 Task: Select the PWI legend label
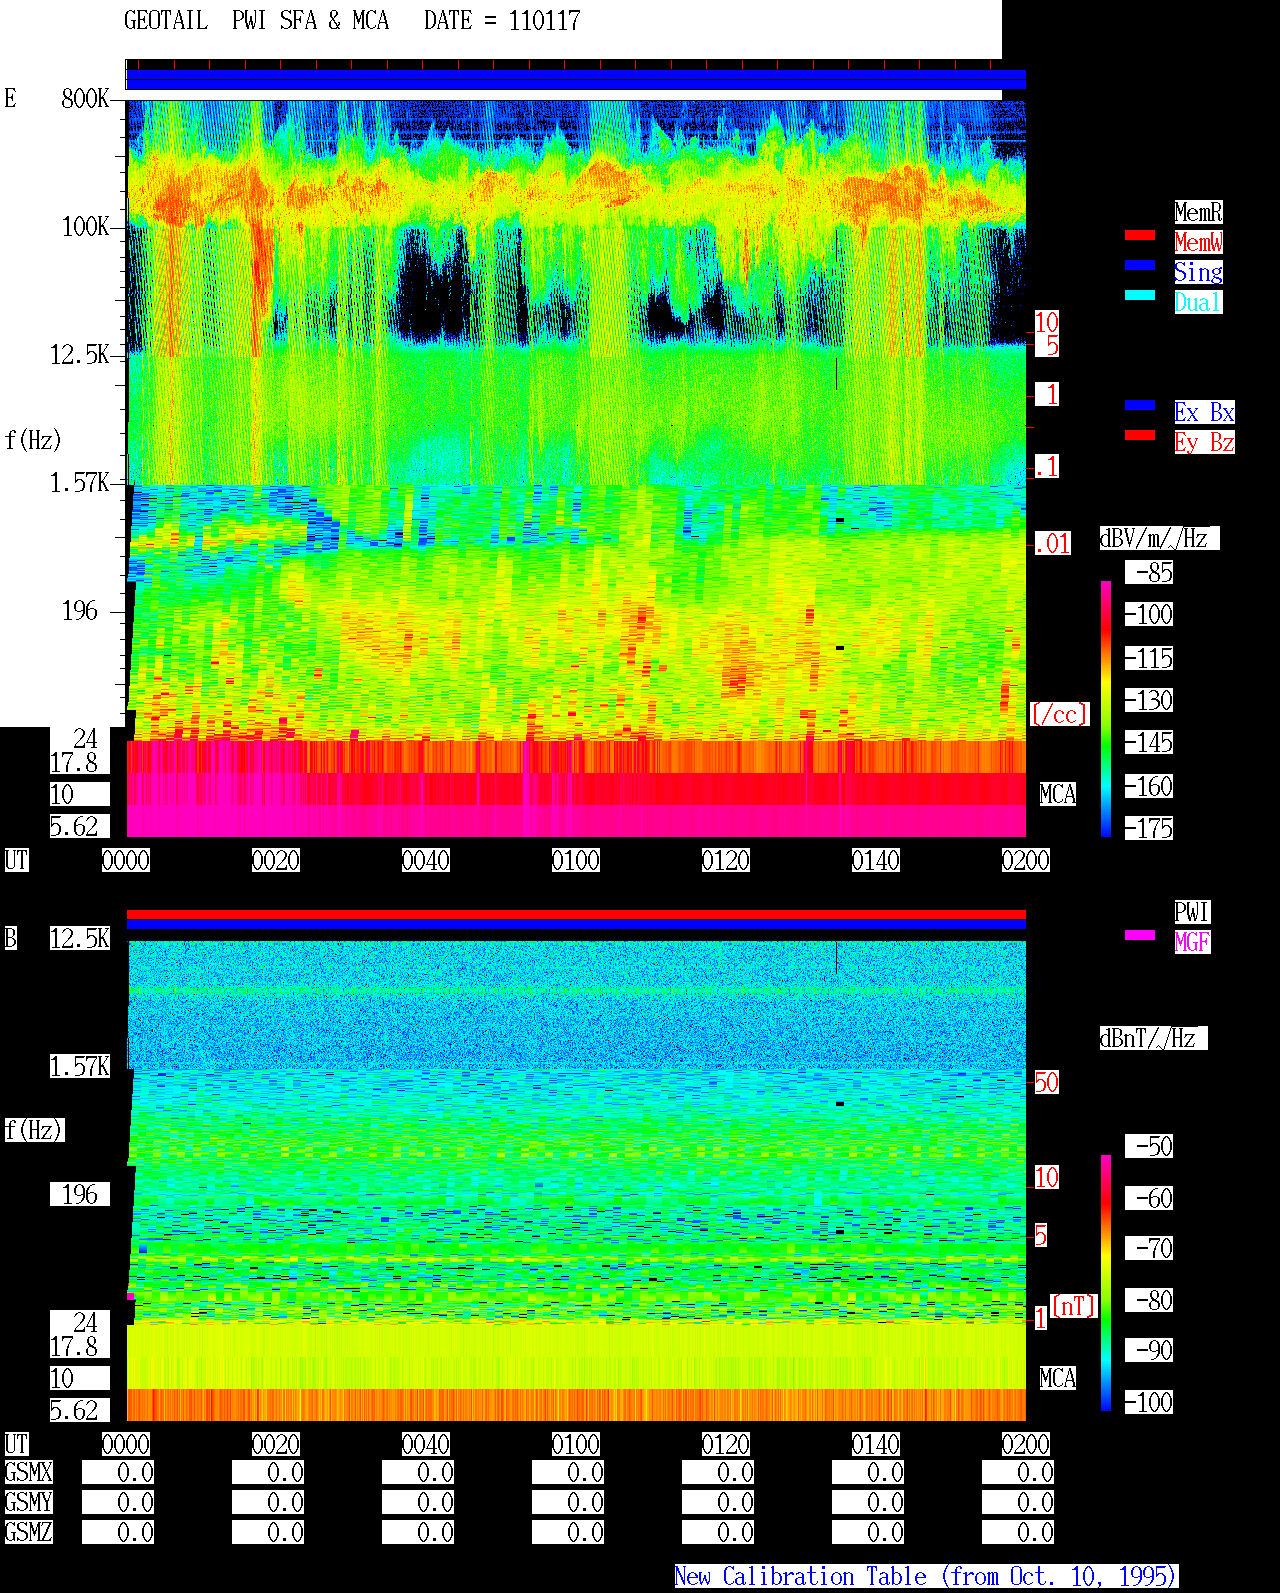coord(1192,912)
